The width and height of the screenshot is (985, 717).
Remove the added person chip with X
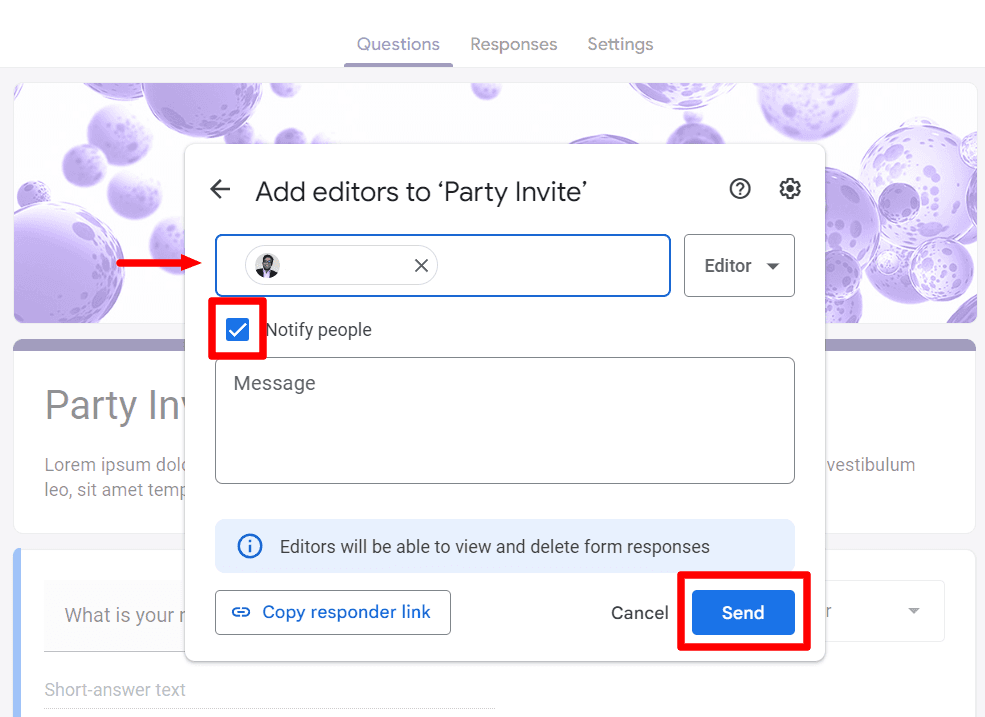coord(421,266)
